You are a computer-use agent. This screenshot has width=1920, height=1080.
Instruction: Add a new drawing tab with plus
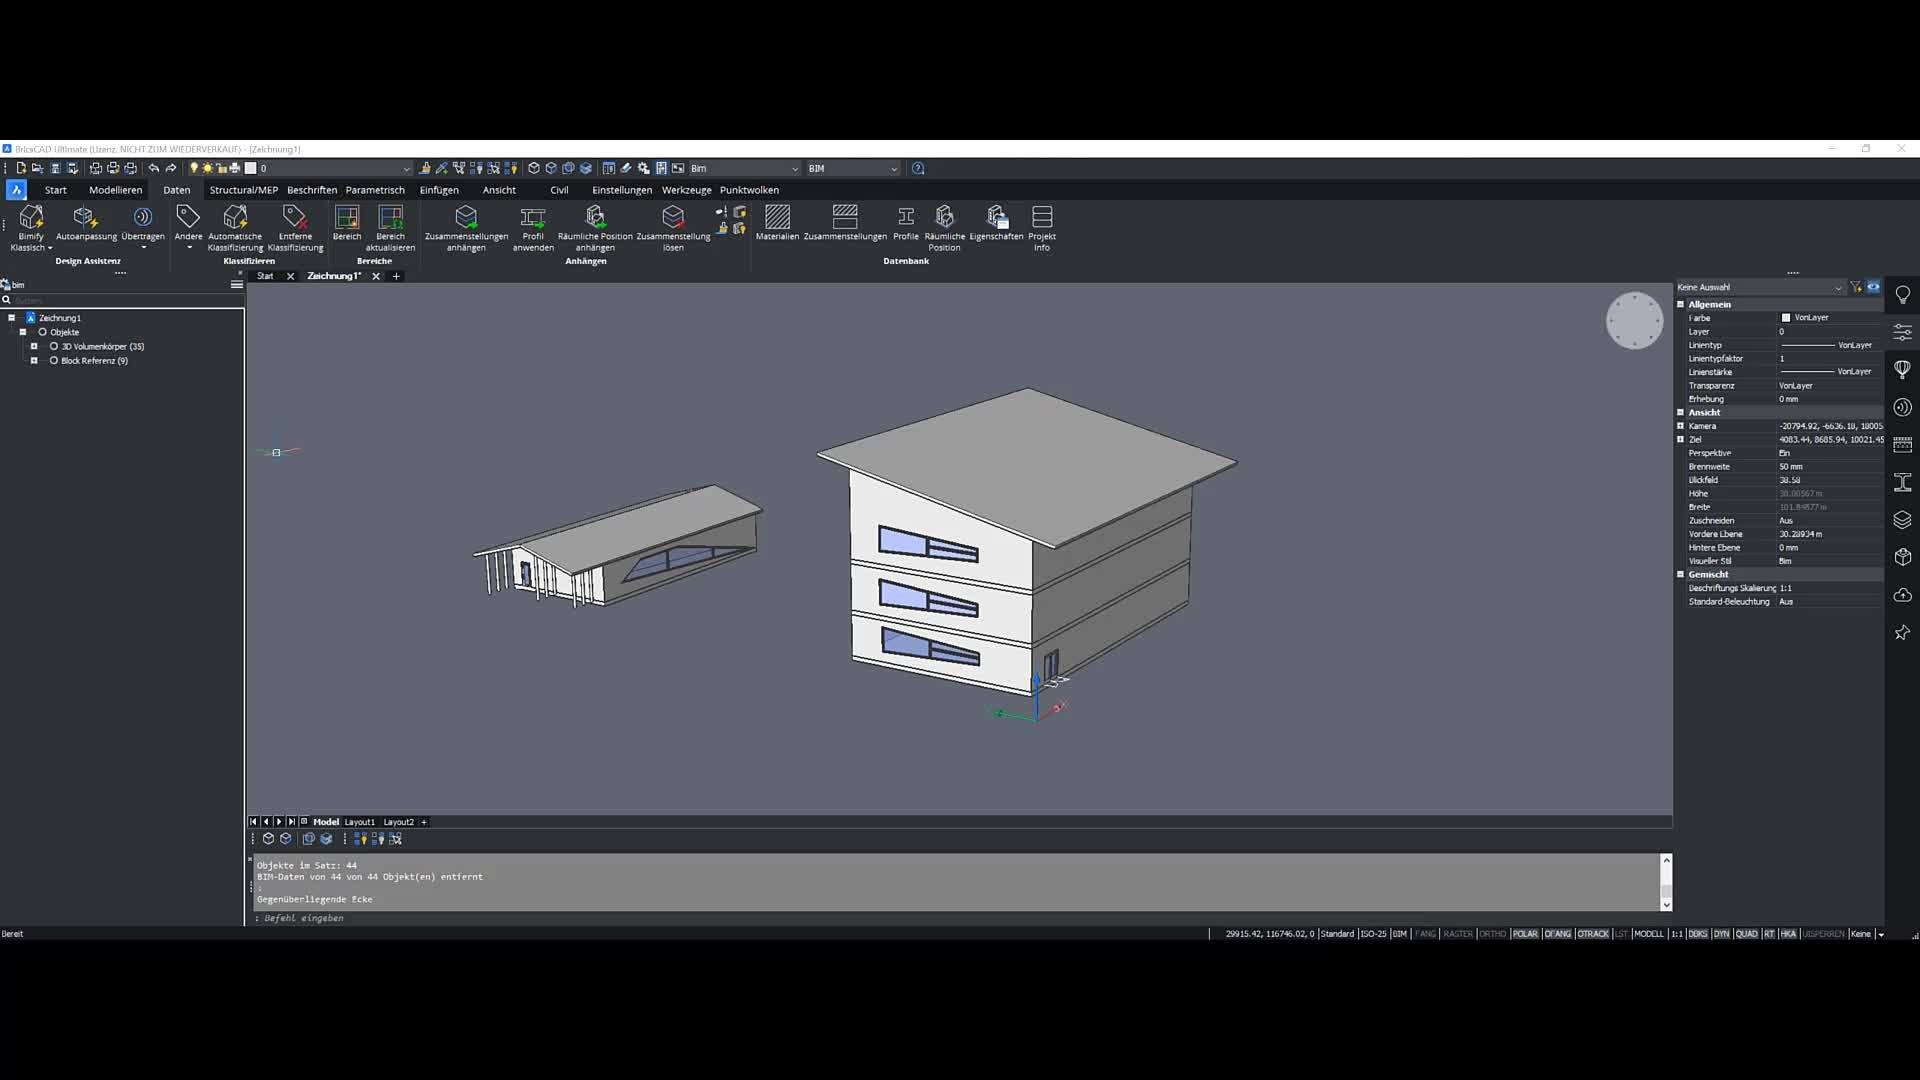pos(396,276)
